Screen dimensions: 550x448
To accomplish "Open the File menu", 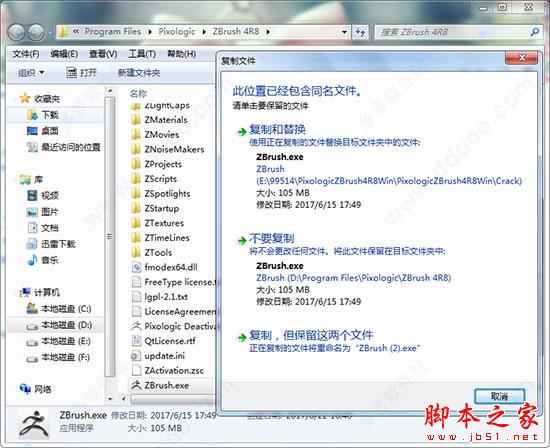I will point(26,54).
